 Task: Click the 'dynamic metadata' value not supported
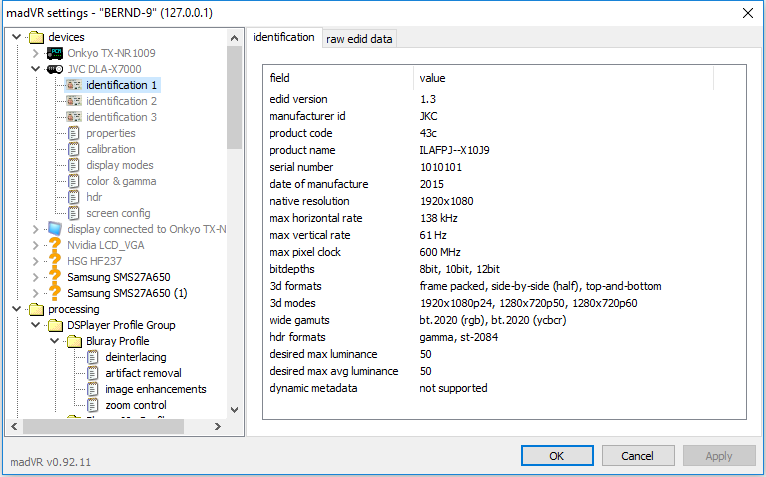pos(453,388)
